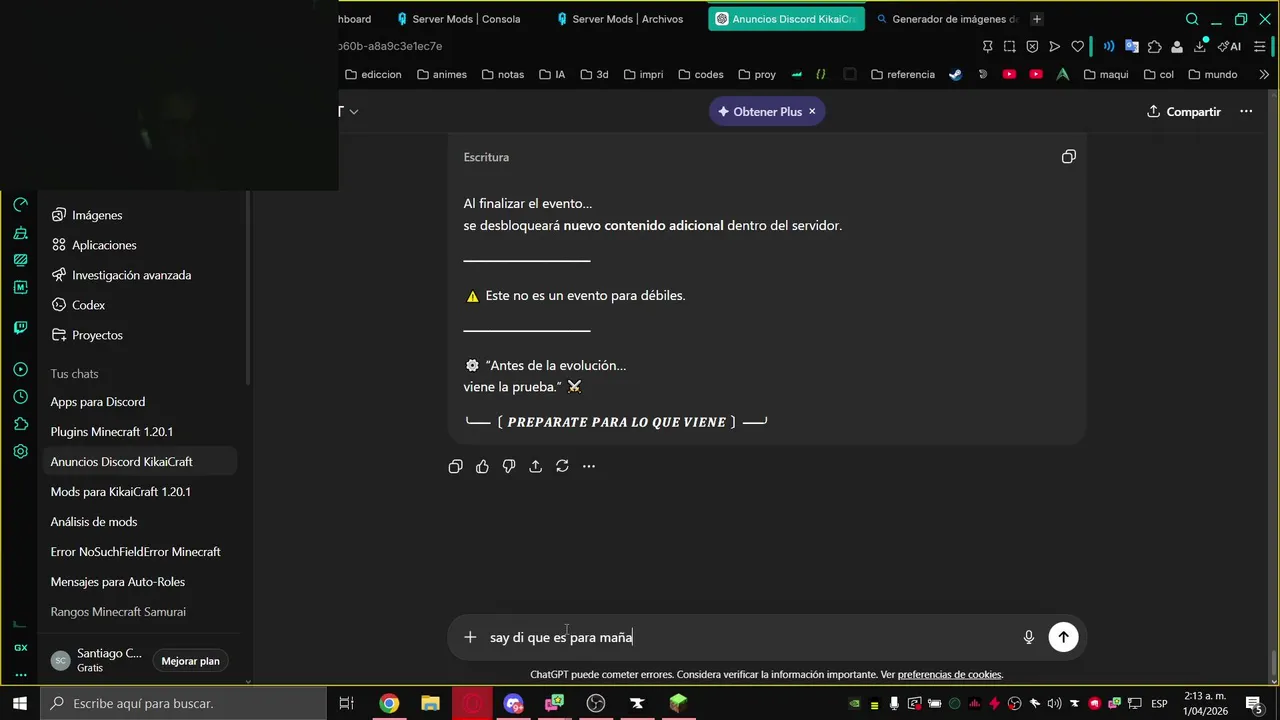Copy the ChatGPT response

pos(456,466)
